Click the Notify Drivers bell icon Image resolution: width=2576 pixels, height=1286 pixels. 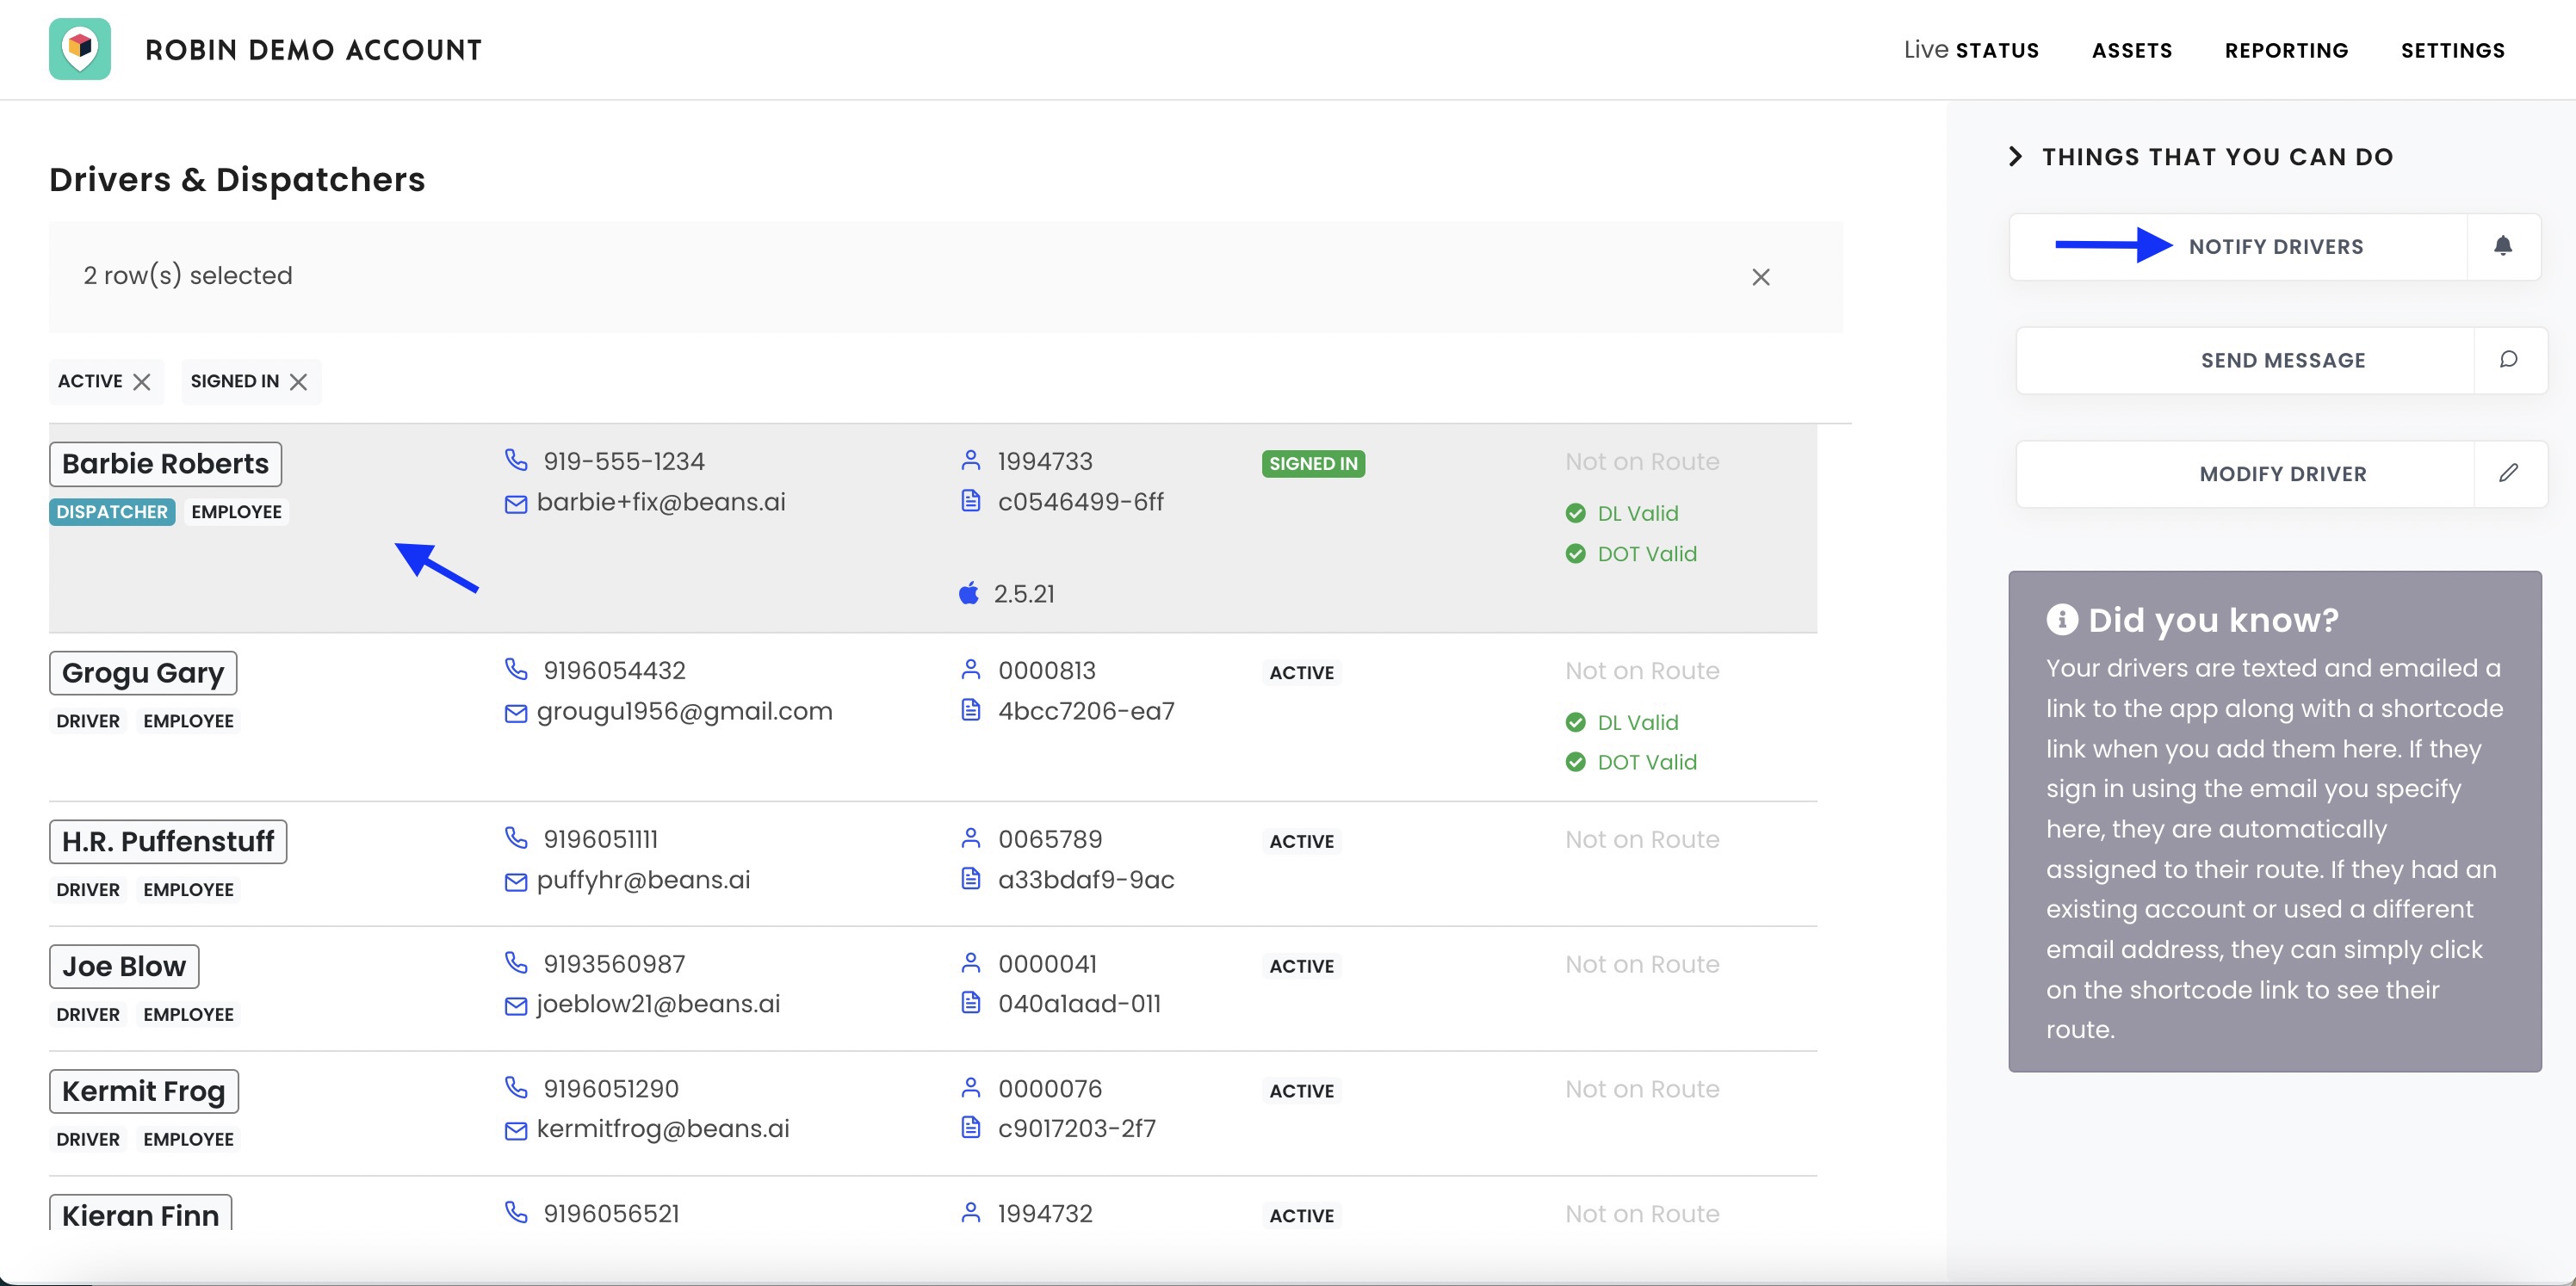pos(2502,246)
